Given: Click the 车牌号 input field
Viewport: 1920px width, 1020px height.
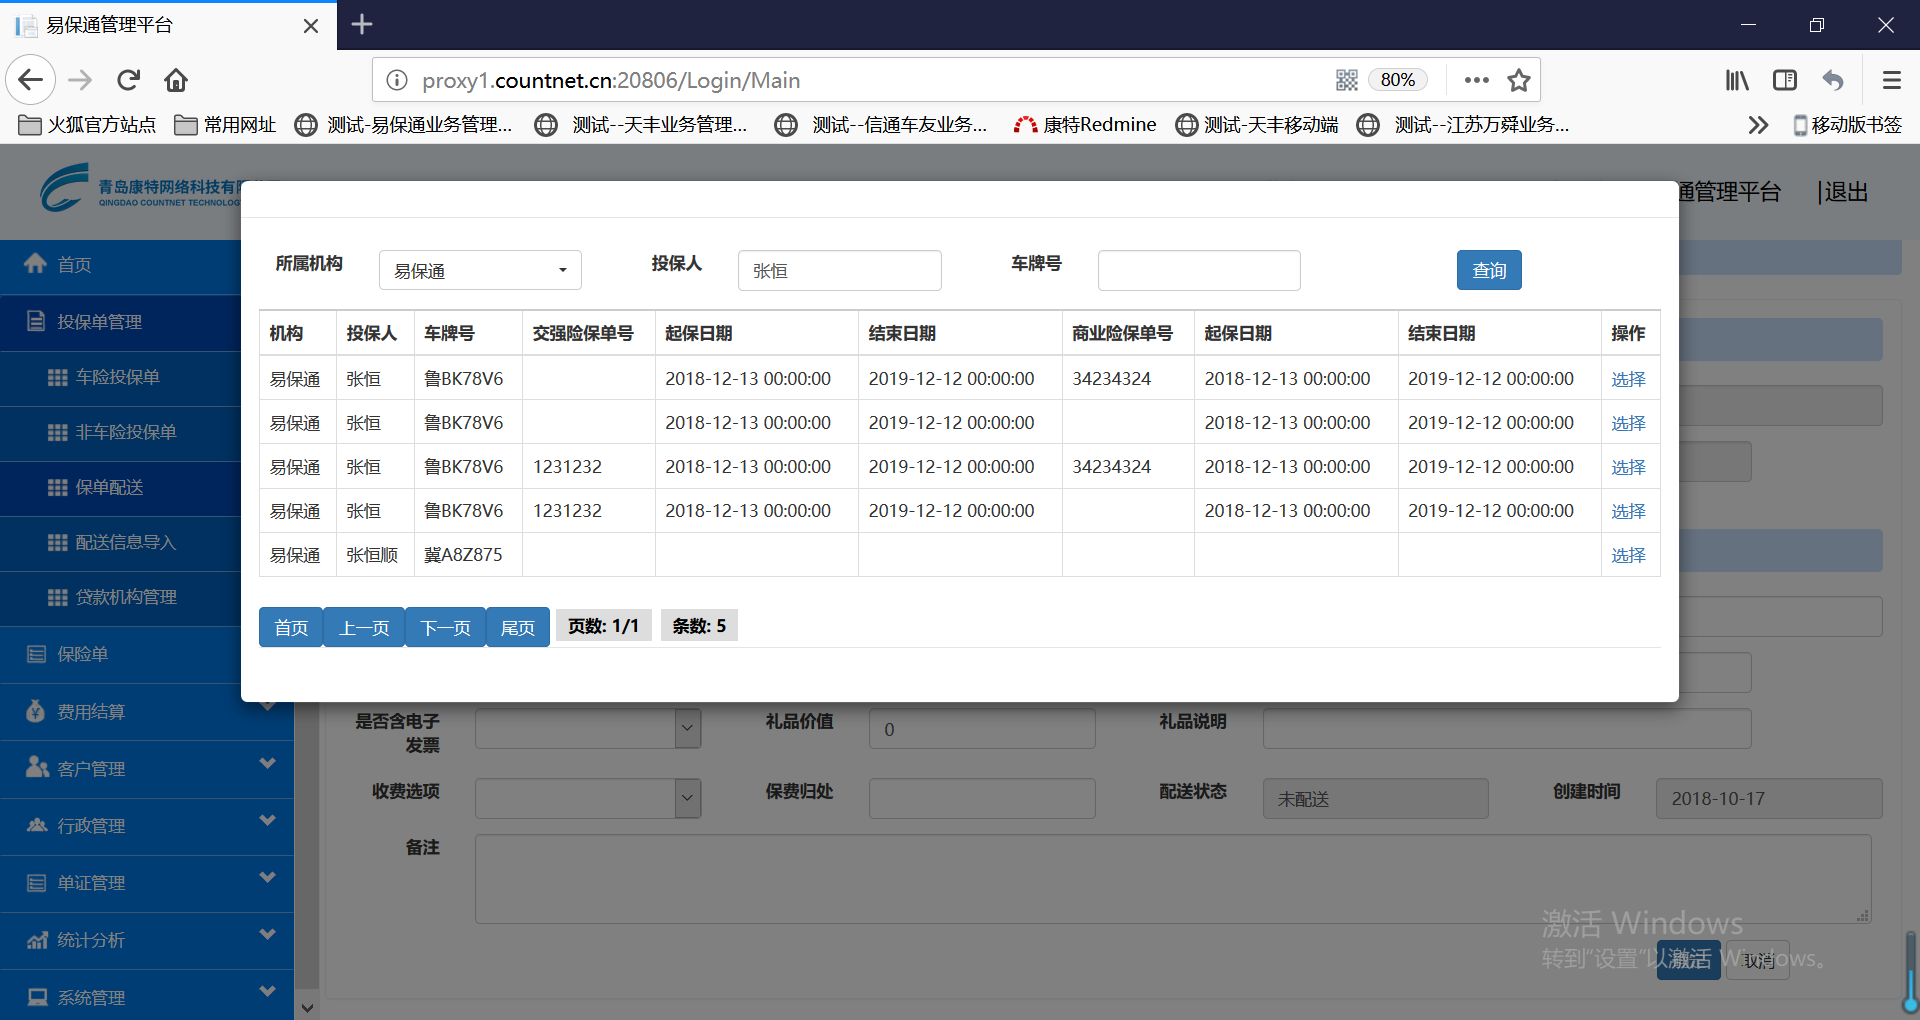Looking at the screenshot, I should pos(1198,271).
